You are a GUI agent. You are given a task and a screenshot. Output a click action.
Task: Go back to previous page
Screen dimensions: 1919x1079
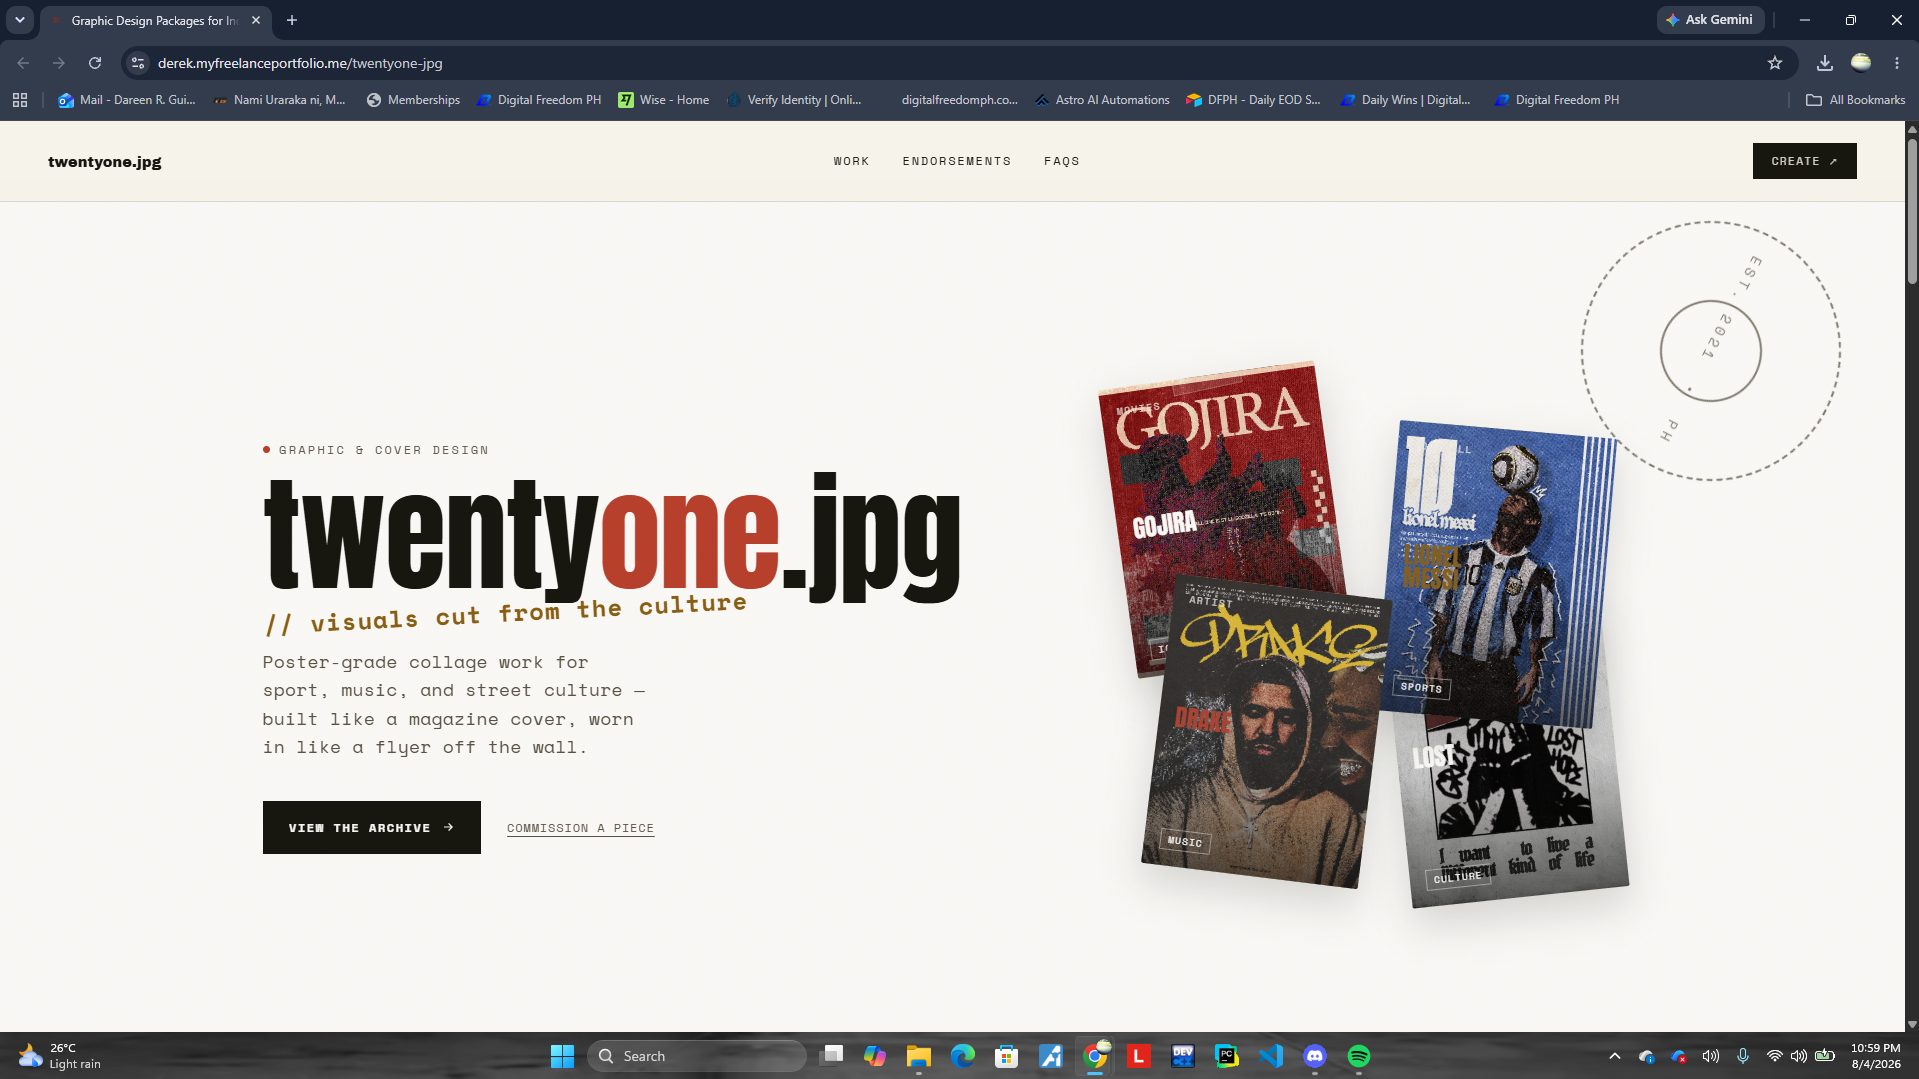(23, 63)
